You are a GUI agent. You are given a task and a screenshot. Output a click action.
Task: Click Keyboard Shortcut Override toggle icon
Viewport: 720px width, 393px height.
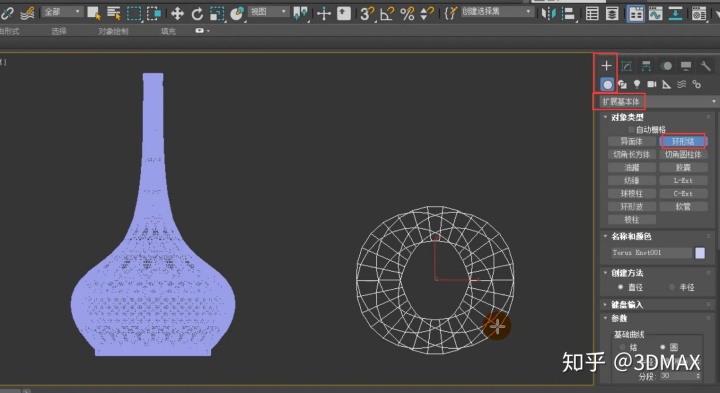[x=343, y=13]
